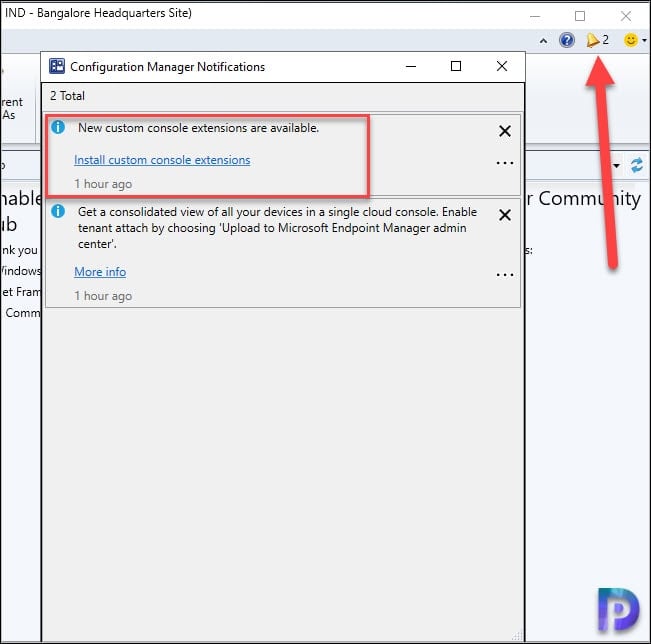
Task: Close the main Configuration Manager console window
Action: (x=626, y=16)
